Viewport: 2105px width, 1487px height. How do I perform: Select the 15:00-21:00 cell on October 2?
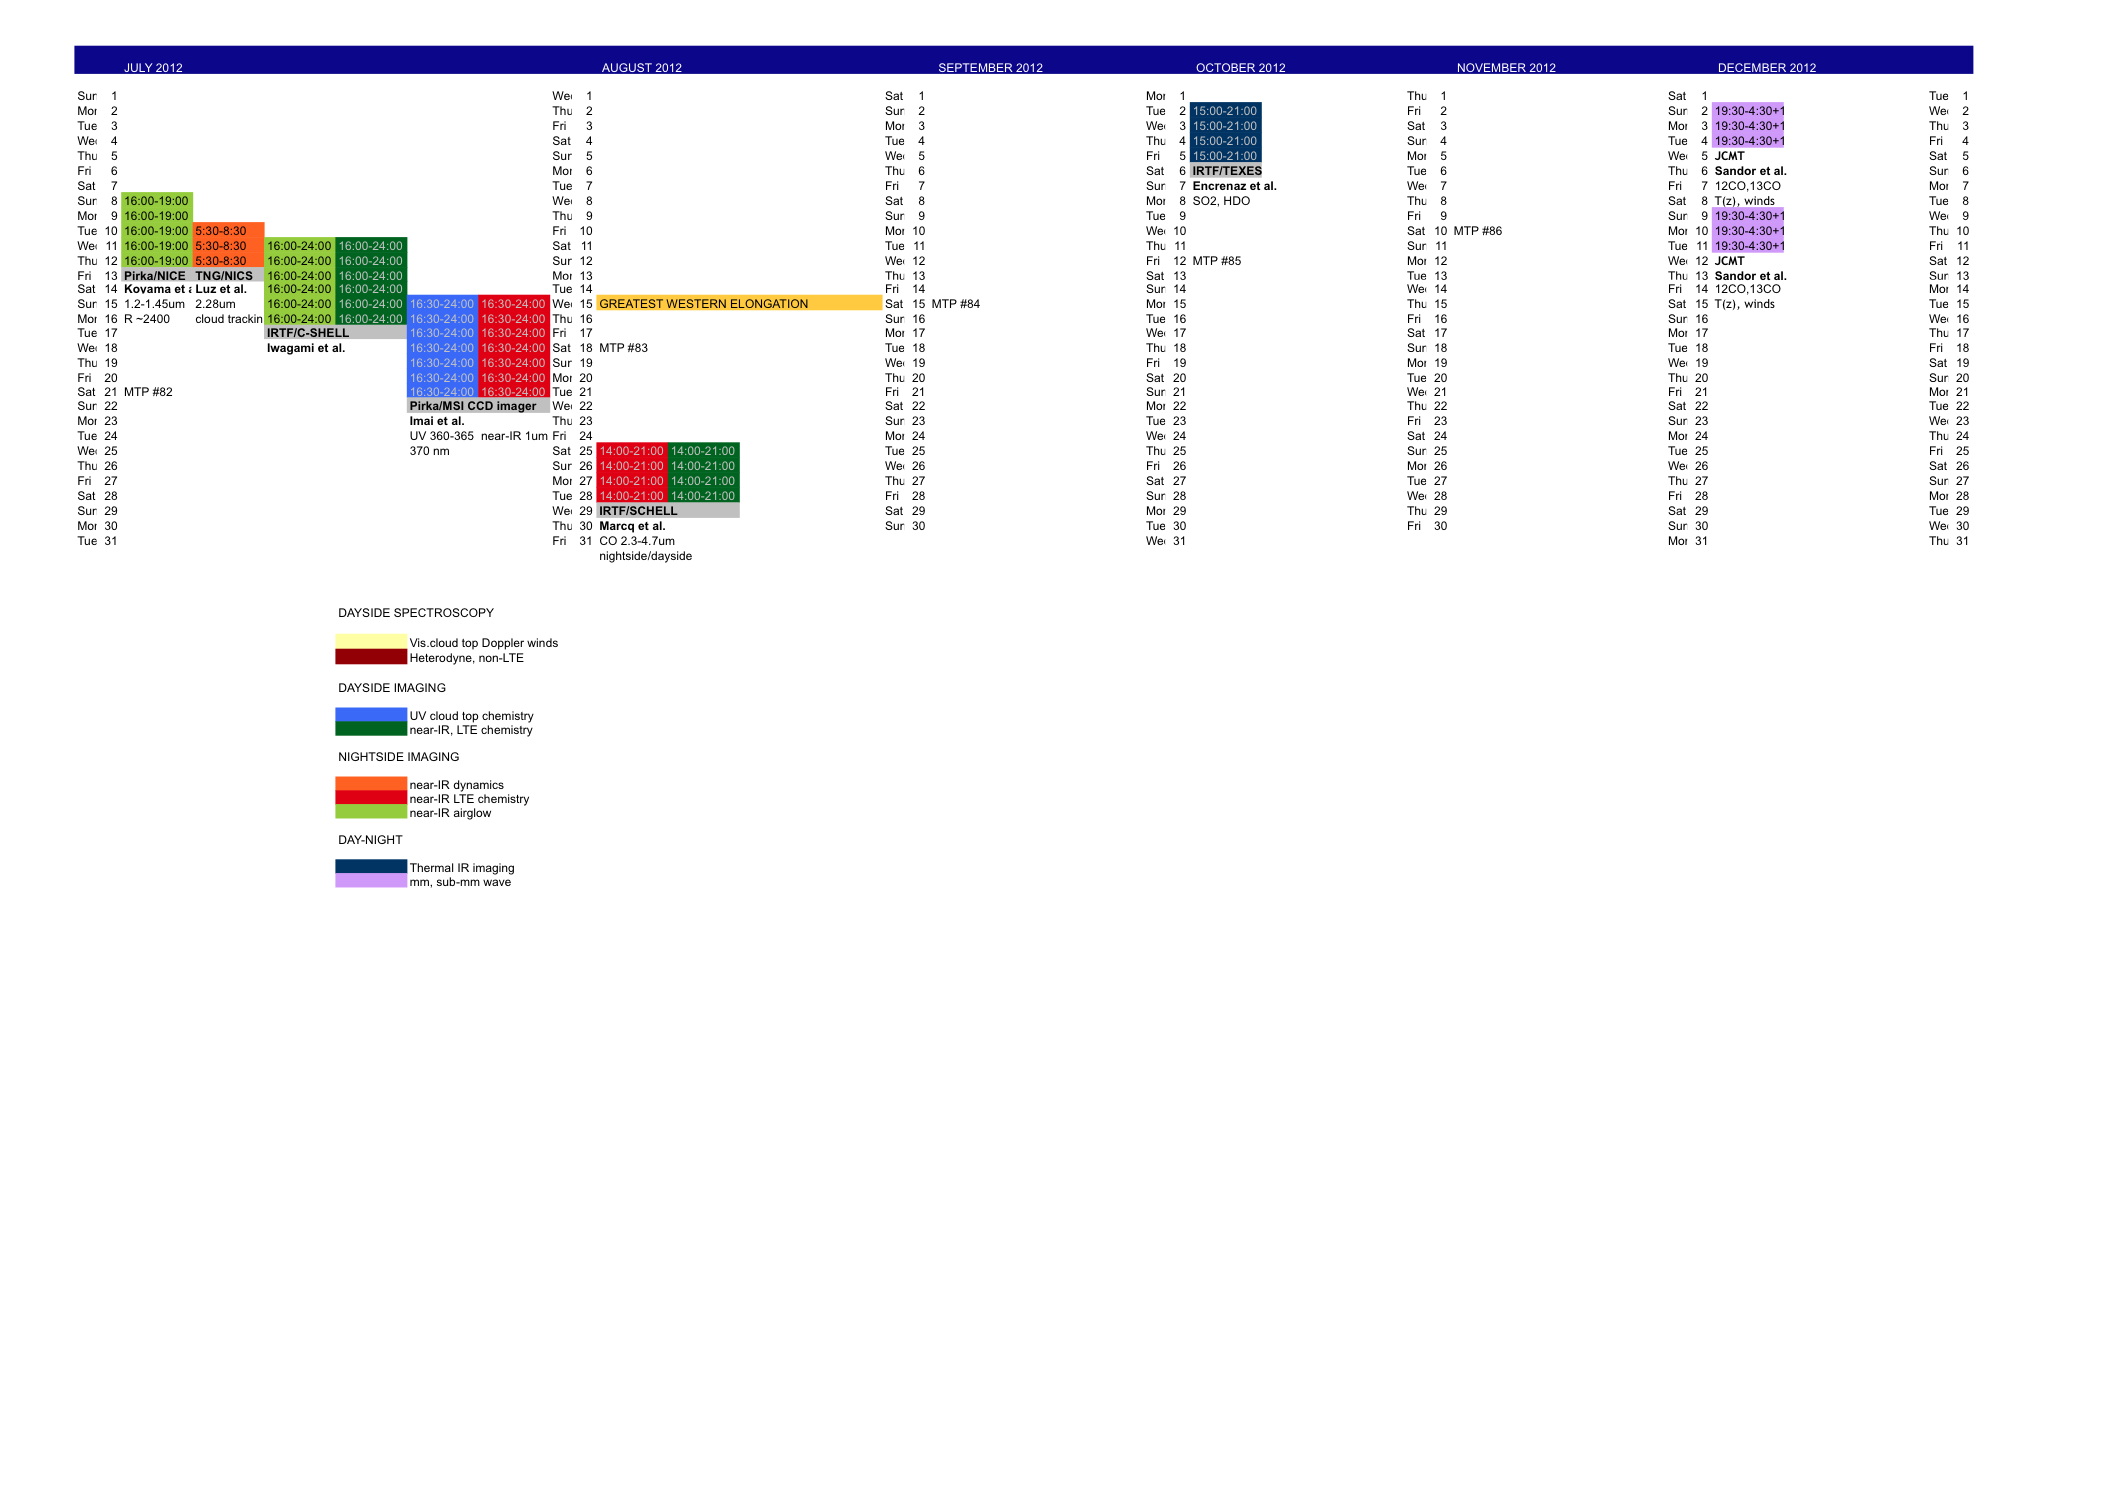click(1225, 111)
